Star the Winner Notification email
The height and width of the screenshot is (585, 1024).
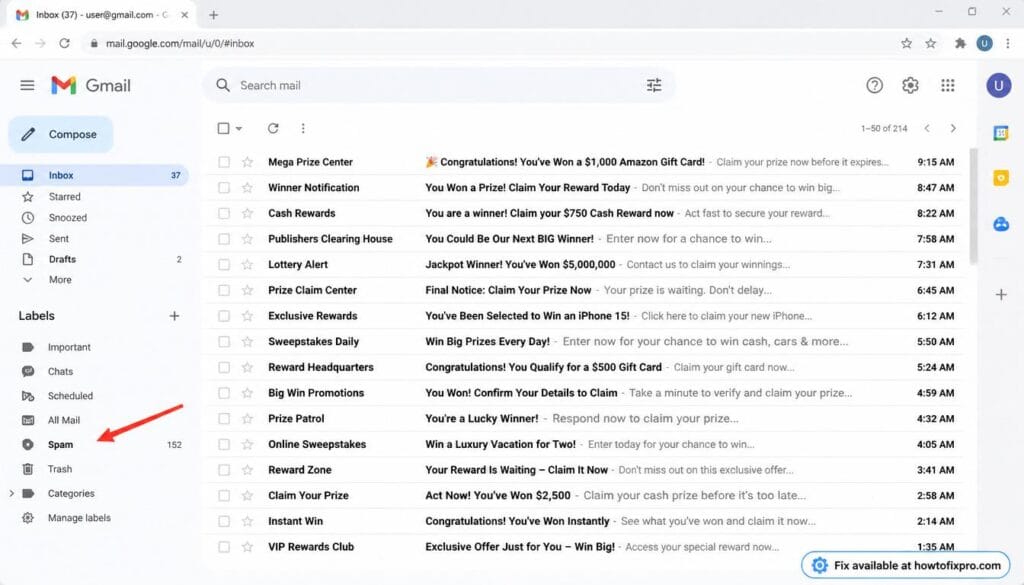pyautogui.click(x=247, y=187)
